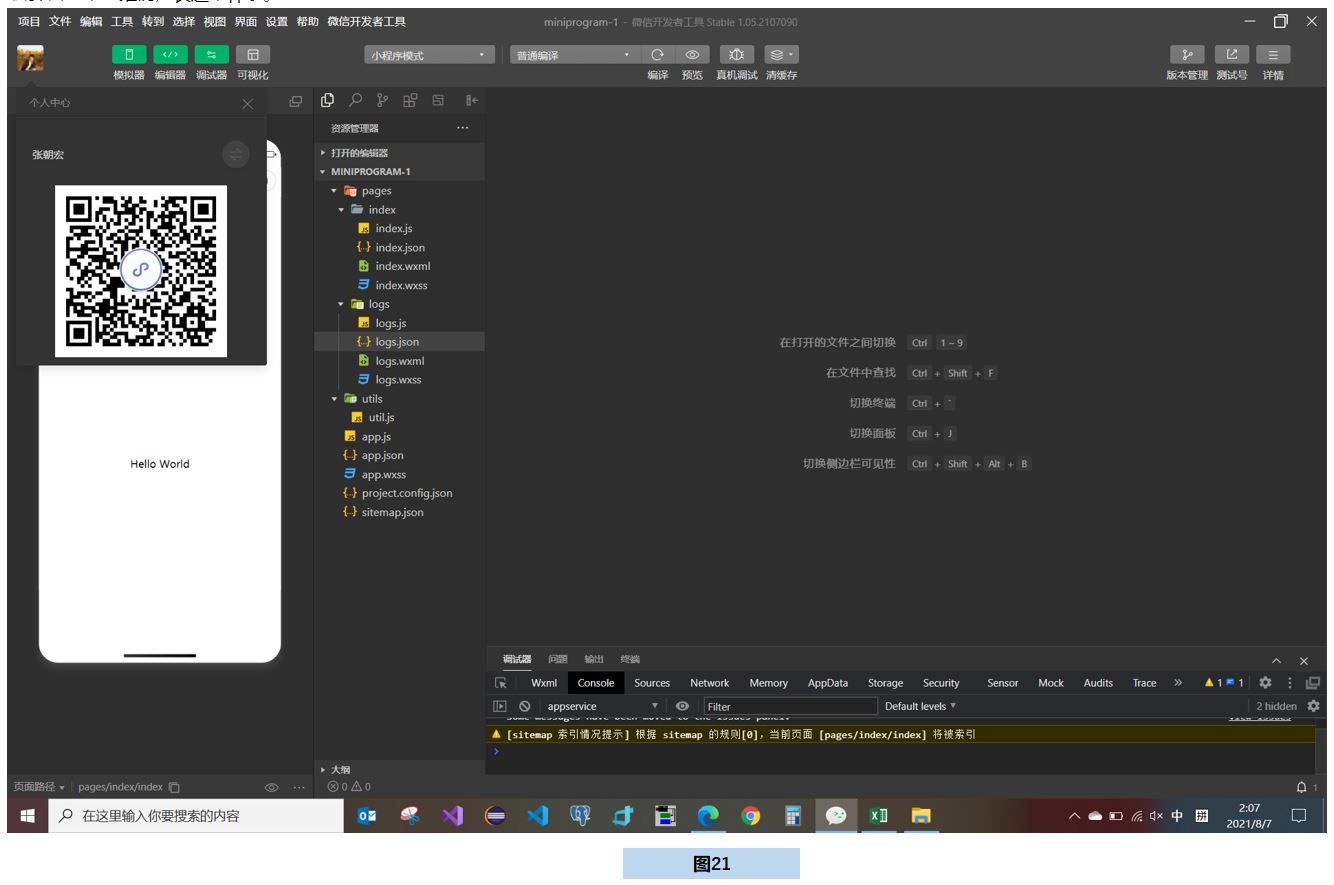This screenshot has height=885, width=1334.
Task: Click the QR code image in 个人中心
Action: tap(141, 270)
